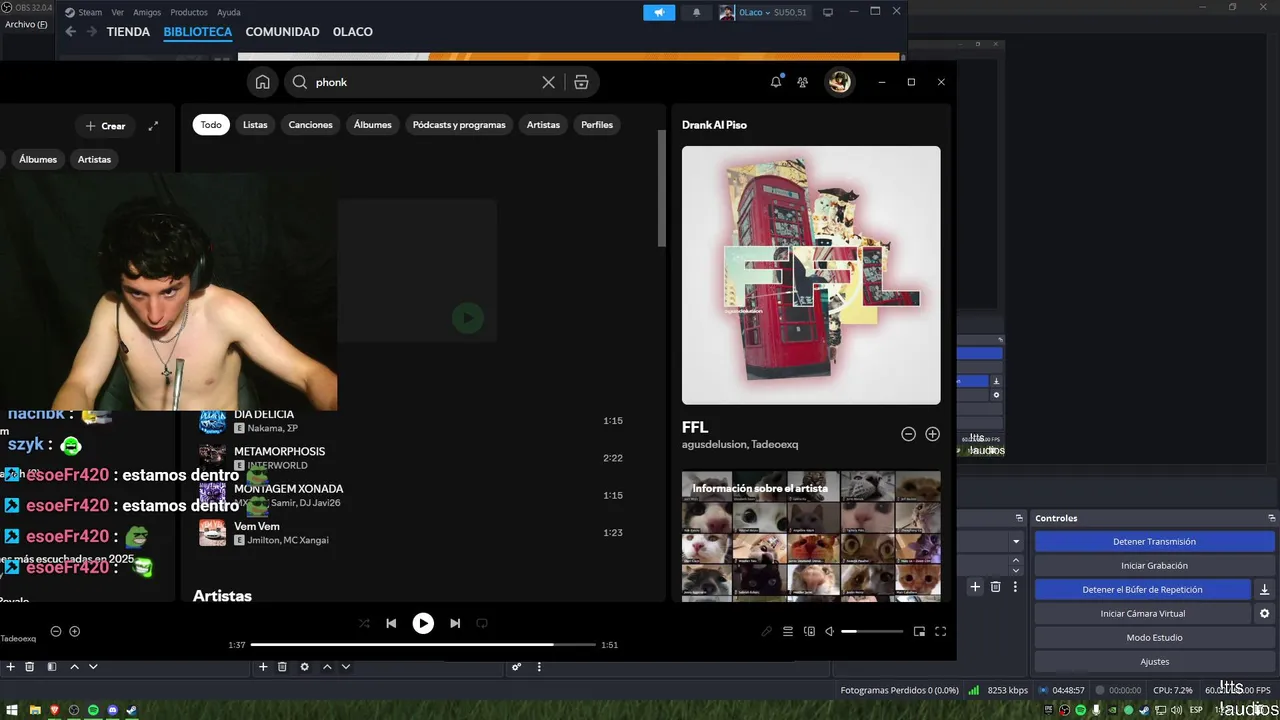Open Spotify friend activity icon
The image size is (1280, 720).
[x=802, y=82]
